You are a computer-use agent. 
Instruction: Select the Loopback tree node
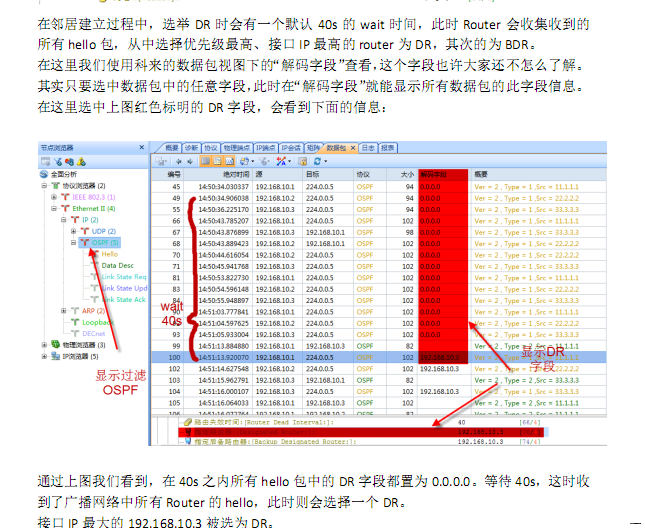[97, 322]
